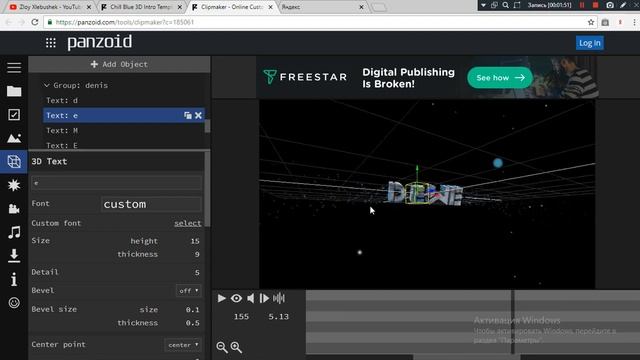The width and height of the screenshot is (640, 360).
Task: Open the Bevel off dropdown
Action: coord(189,291)
